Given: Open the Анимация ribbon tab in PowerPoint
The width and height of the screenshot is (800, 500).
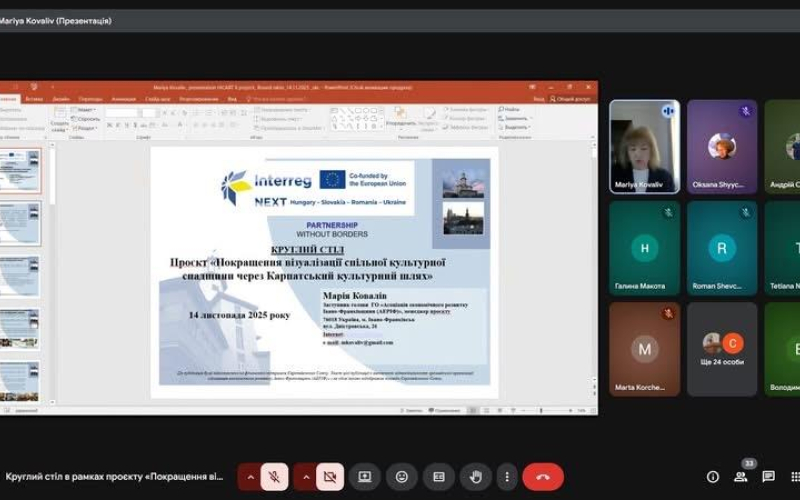Looking at the screenshot, I should click(x=123, y=99).
